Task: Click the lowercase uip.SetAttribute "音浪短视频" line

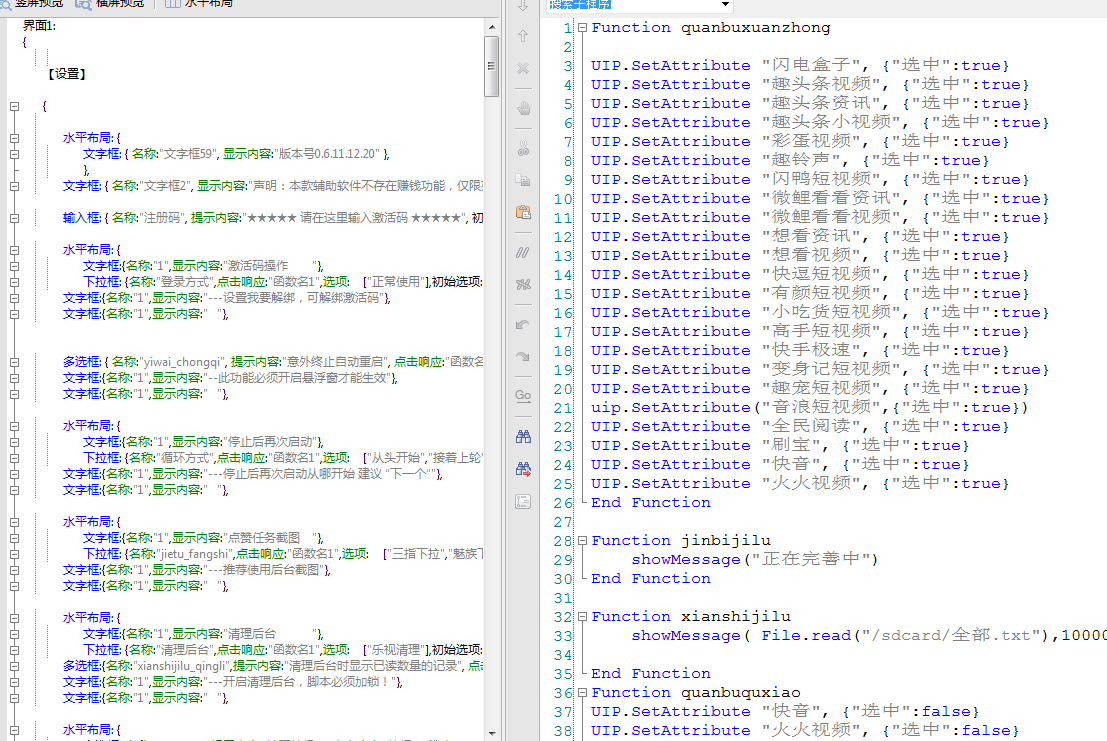Action: coord(810,408)
